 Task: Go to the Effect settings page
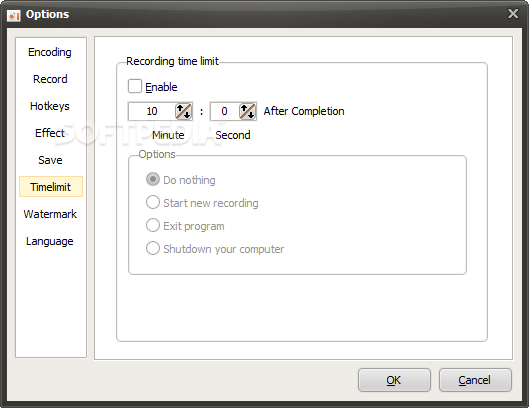coord(50,133)
